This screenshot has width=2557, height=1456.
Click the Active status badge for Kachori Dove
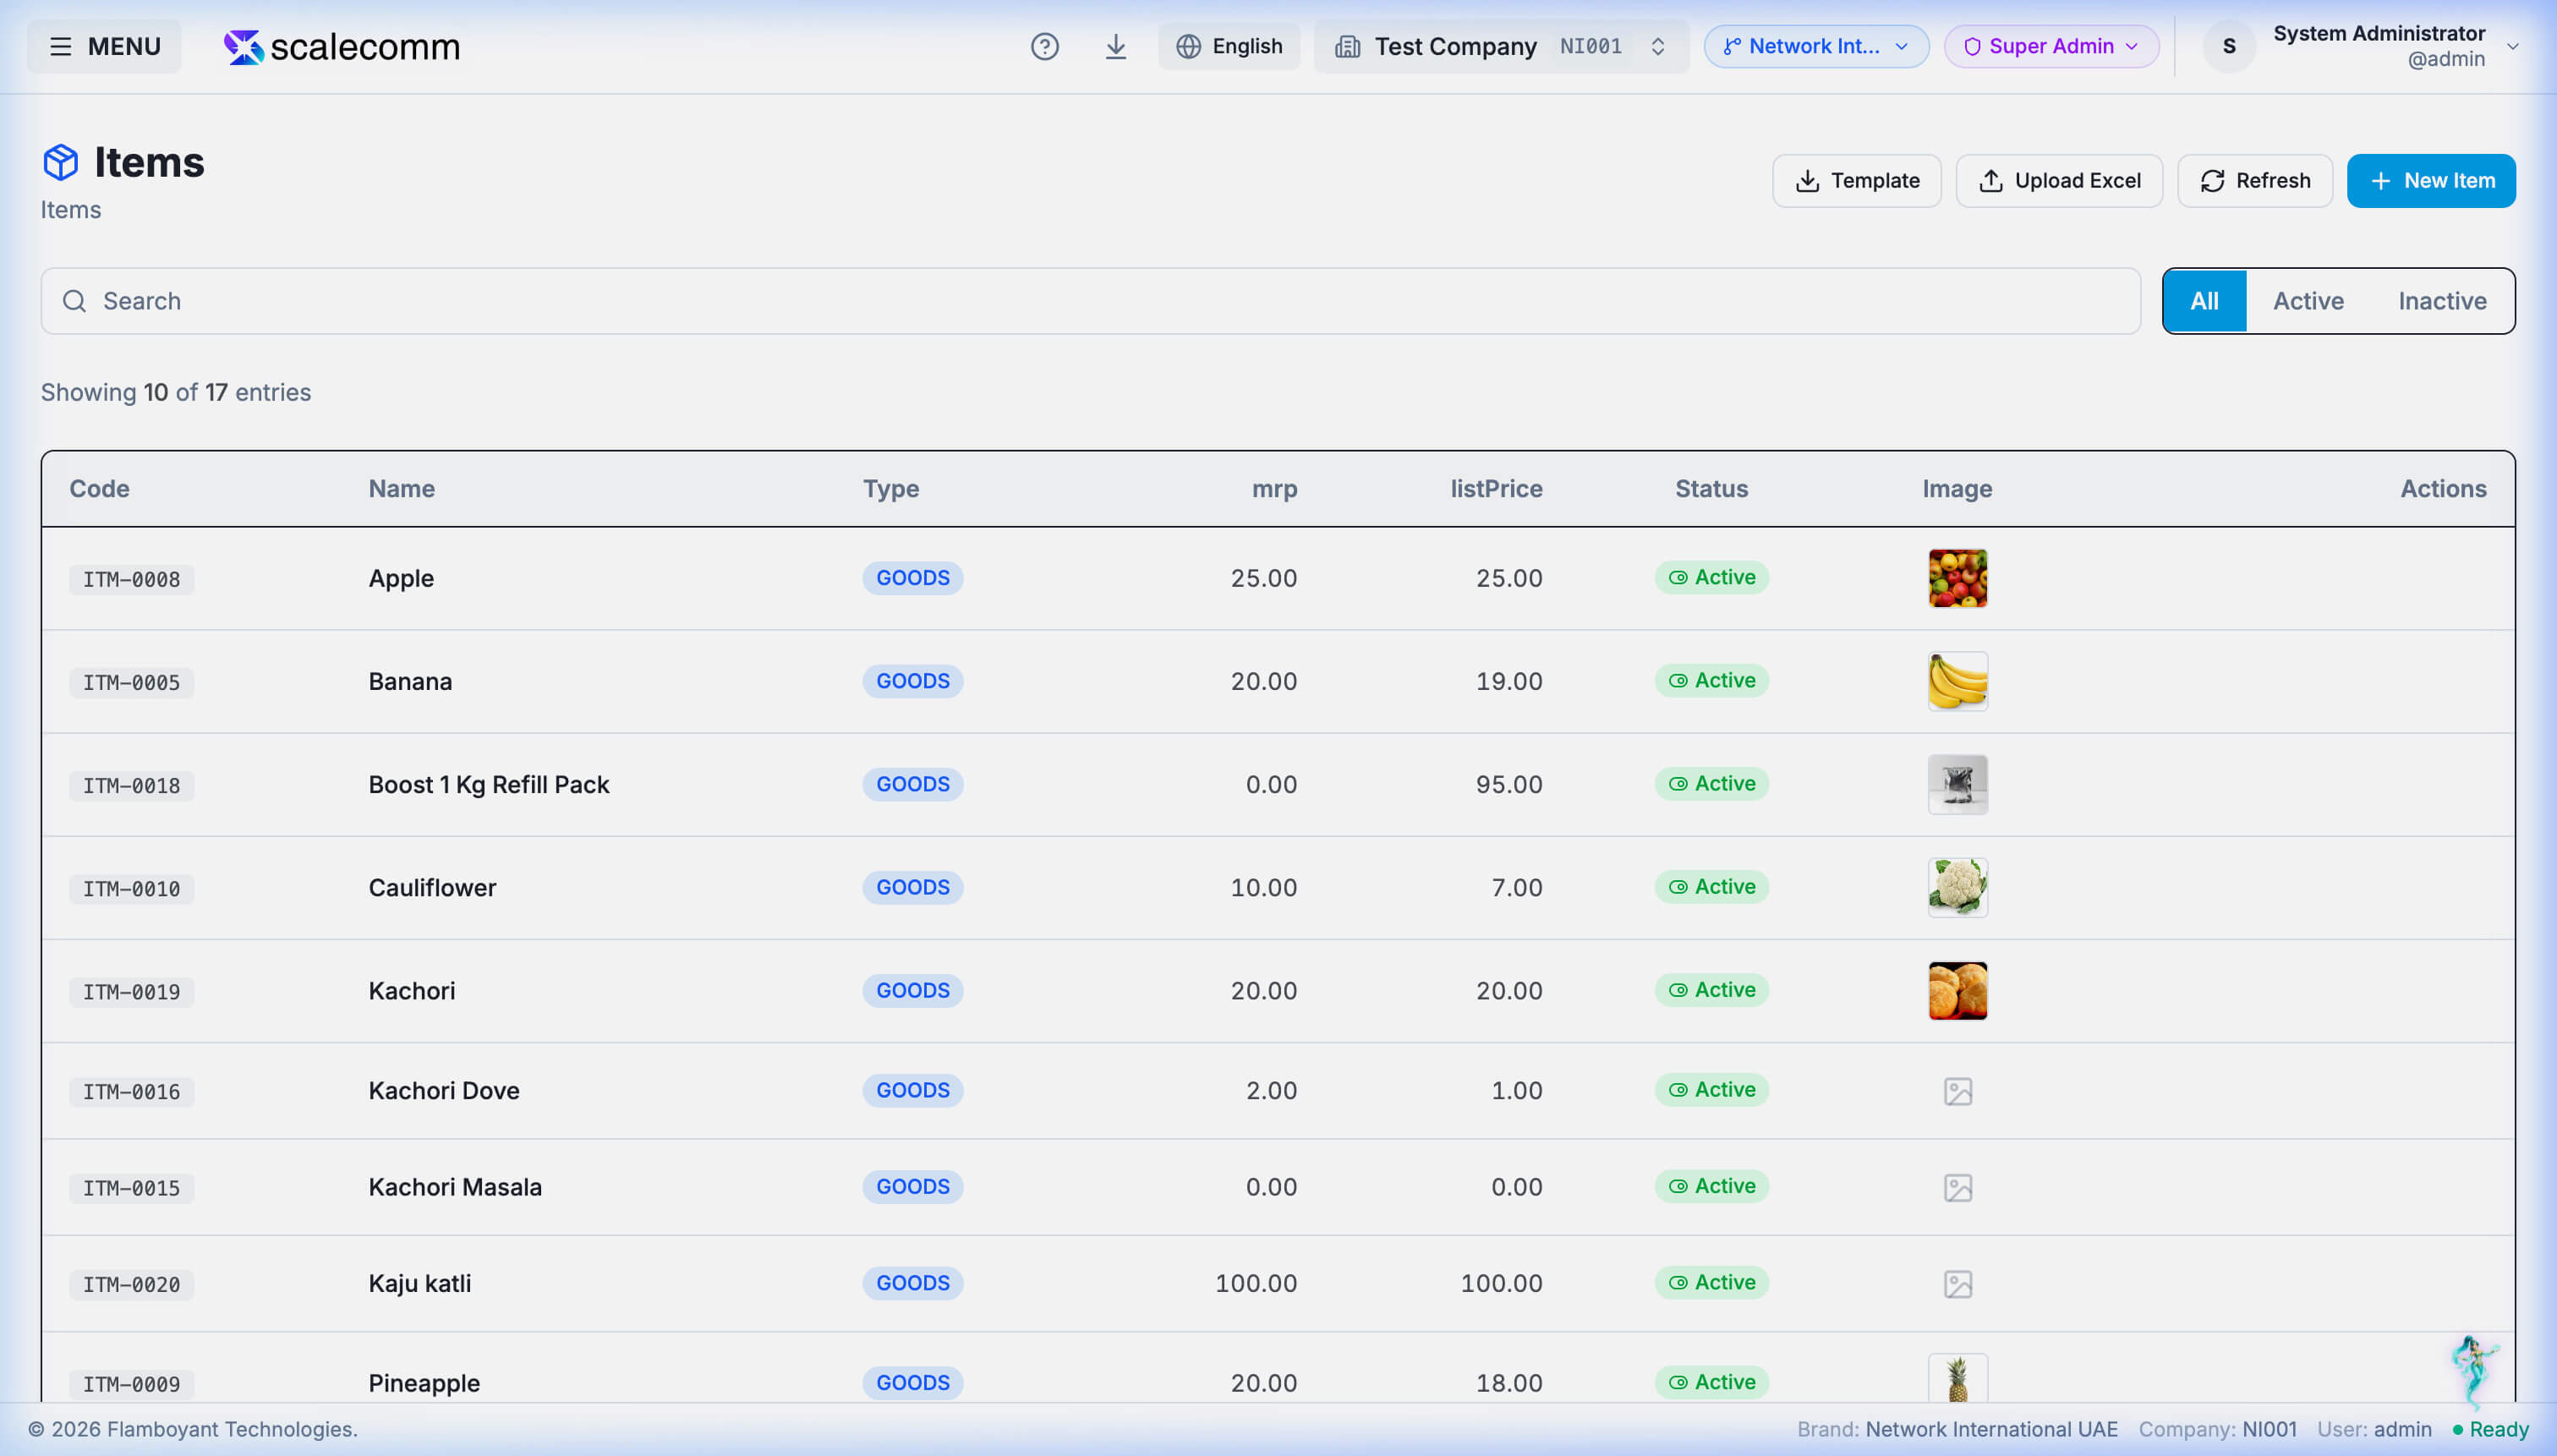point(1711,1089)
